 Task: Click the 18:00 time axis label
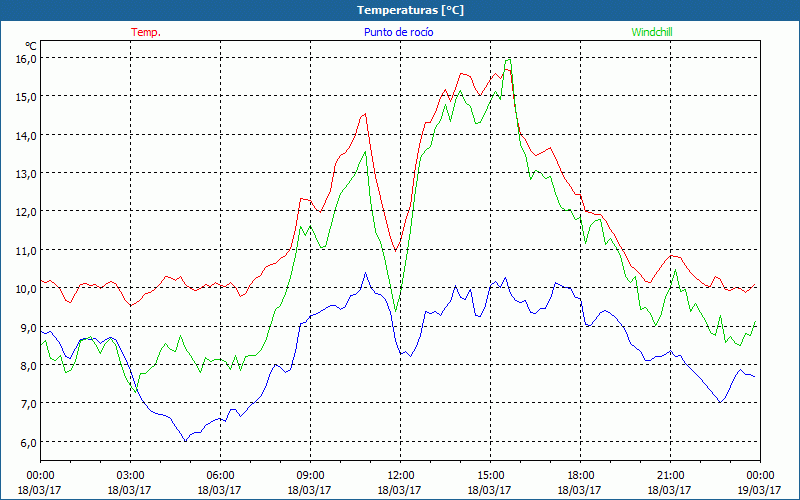[581, 475]
